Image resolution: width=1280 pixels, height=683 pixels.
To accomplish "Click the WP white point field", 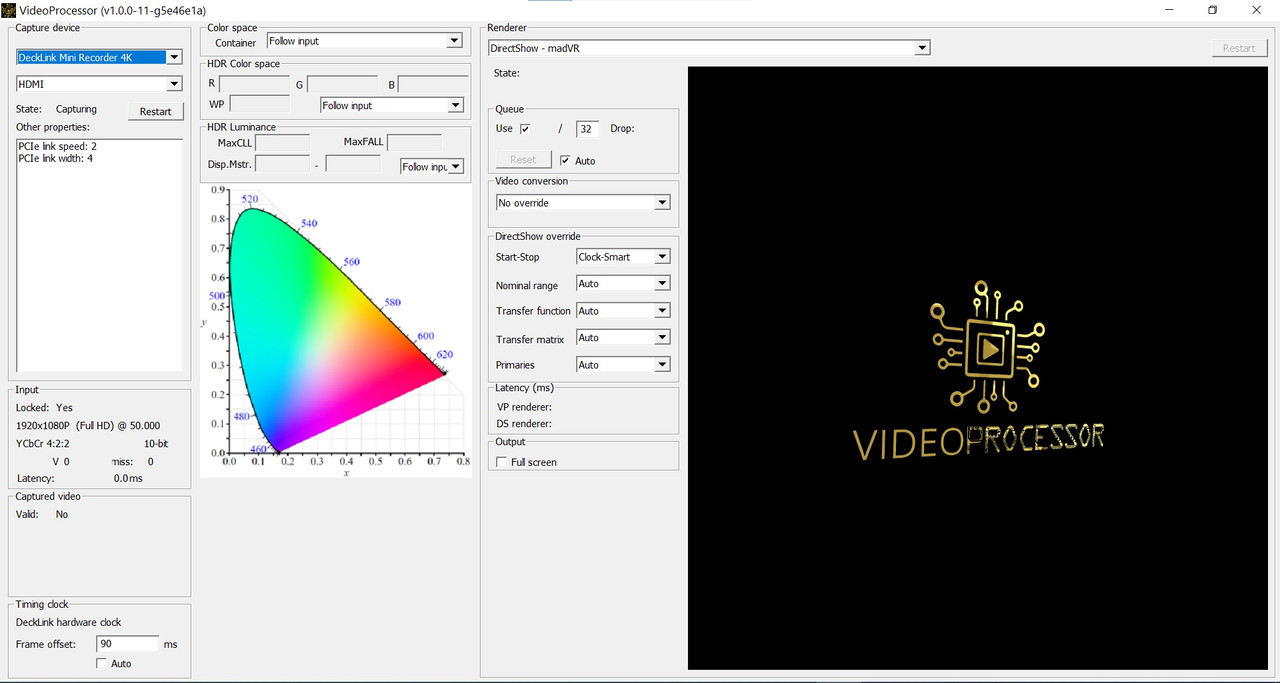I will (260, 104).
